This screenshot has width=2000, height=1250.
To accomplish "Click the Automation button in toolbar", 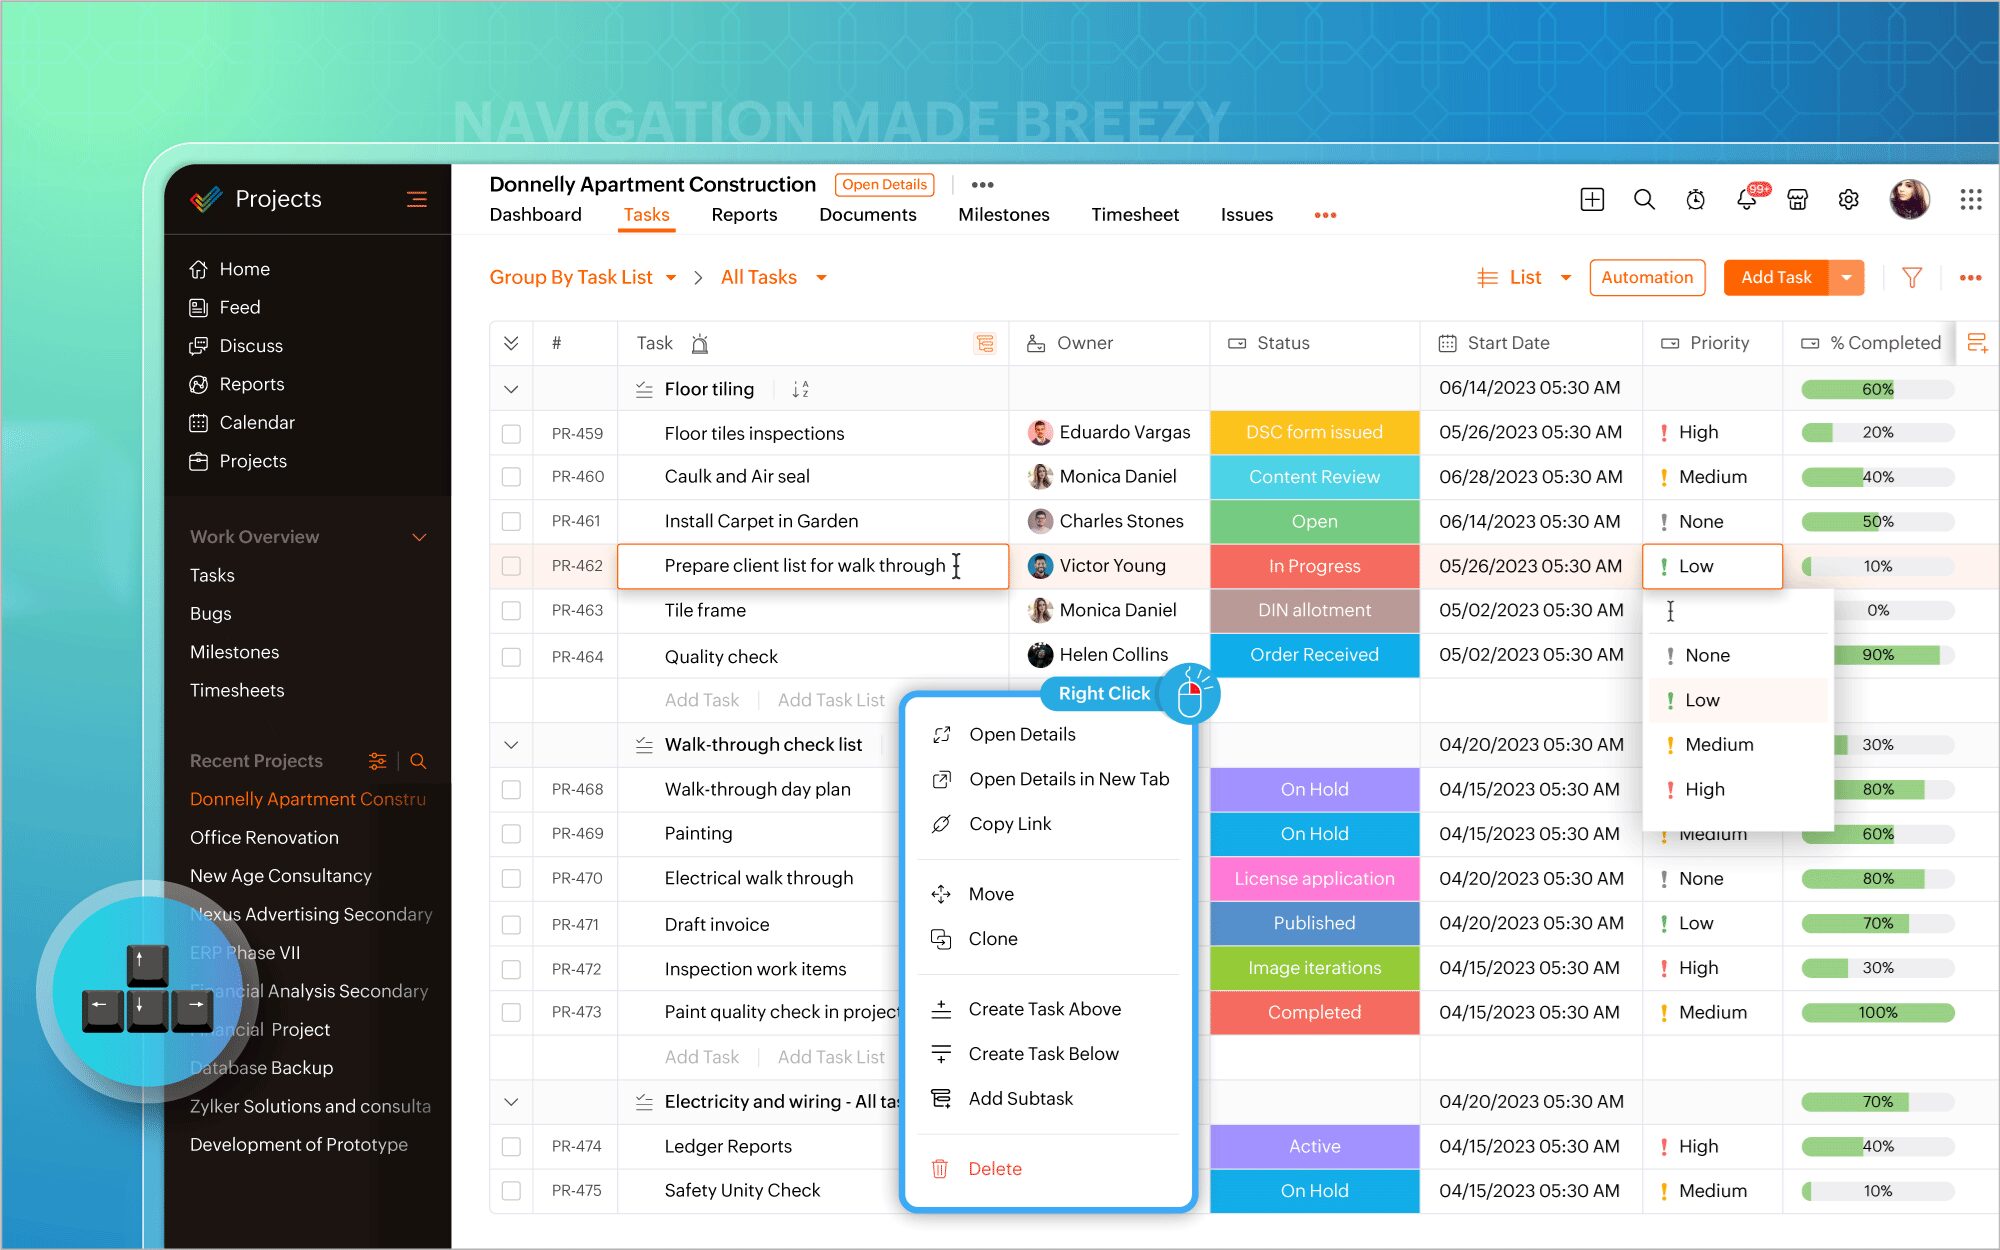I will coord(1647,276).
